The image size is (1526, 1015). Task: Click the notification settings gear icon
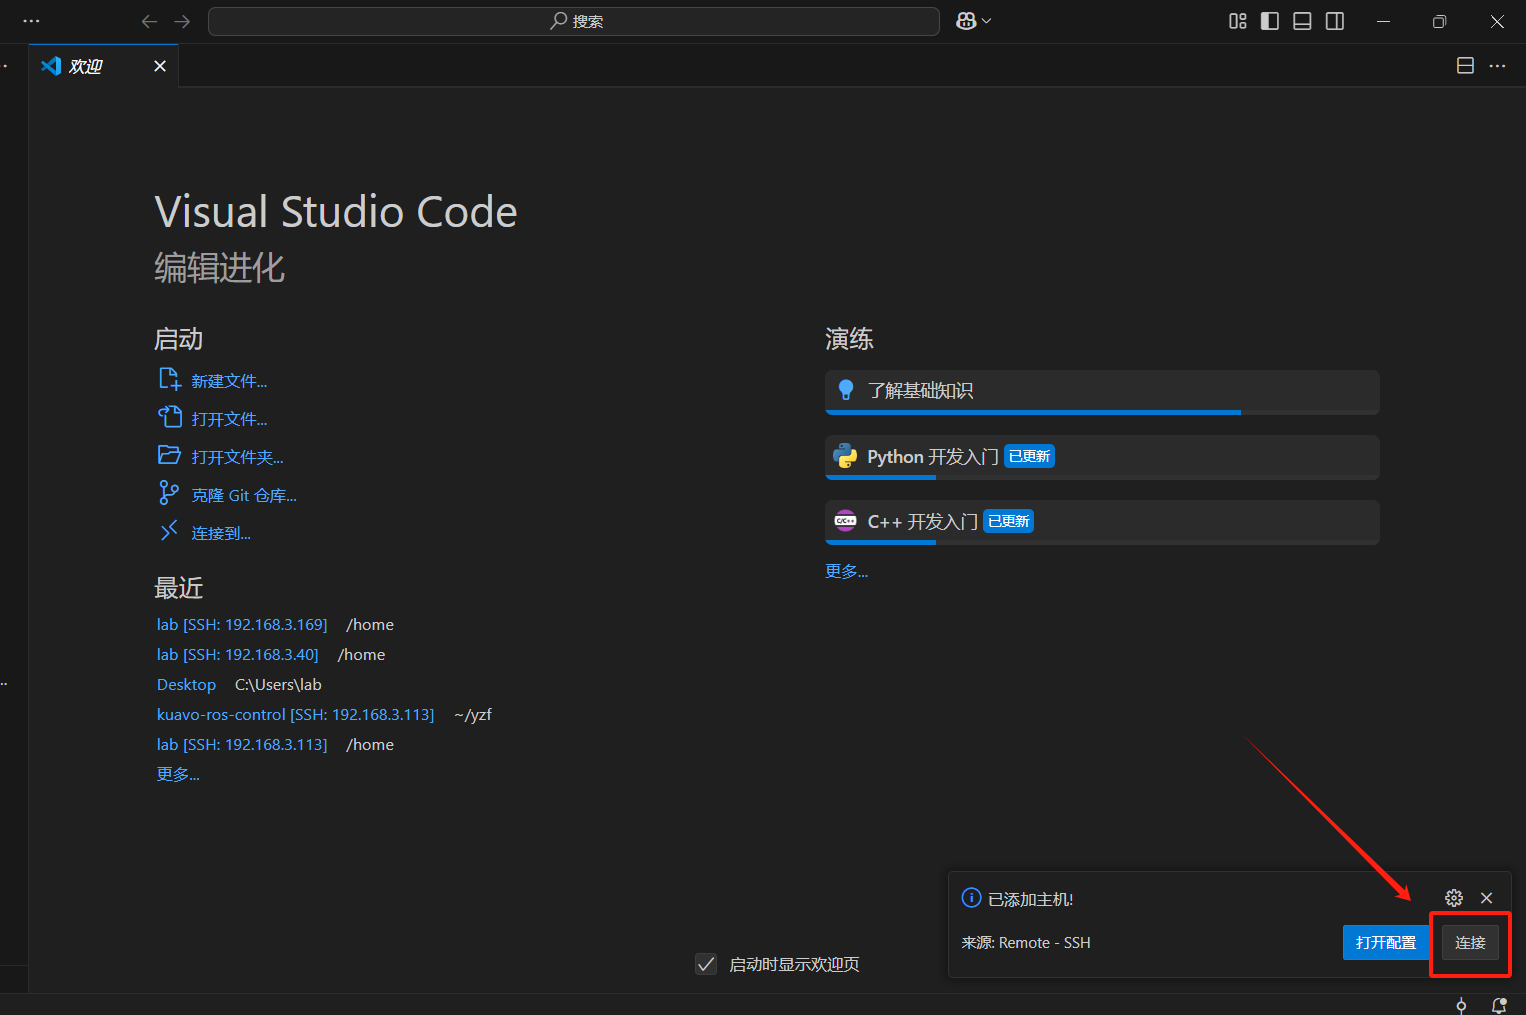[1454, 898]
